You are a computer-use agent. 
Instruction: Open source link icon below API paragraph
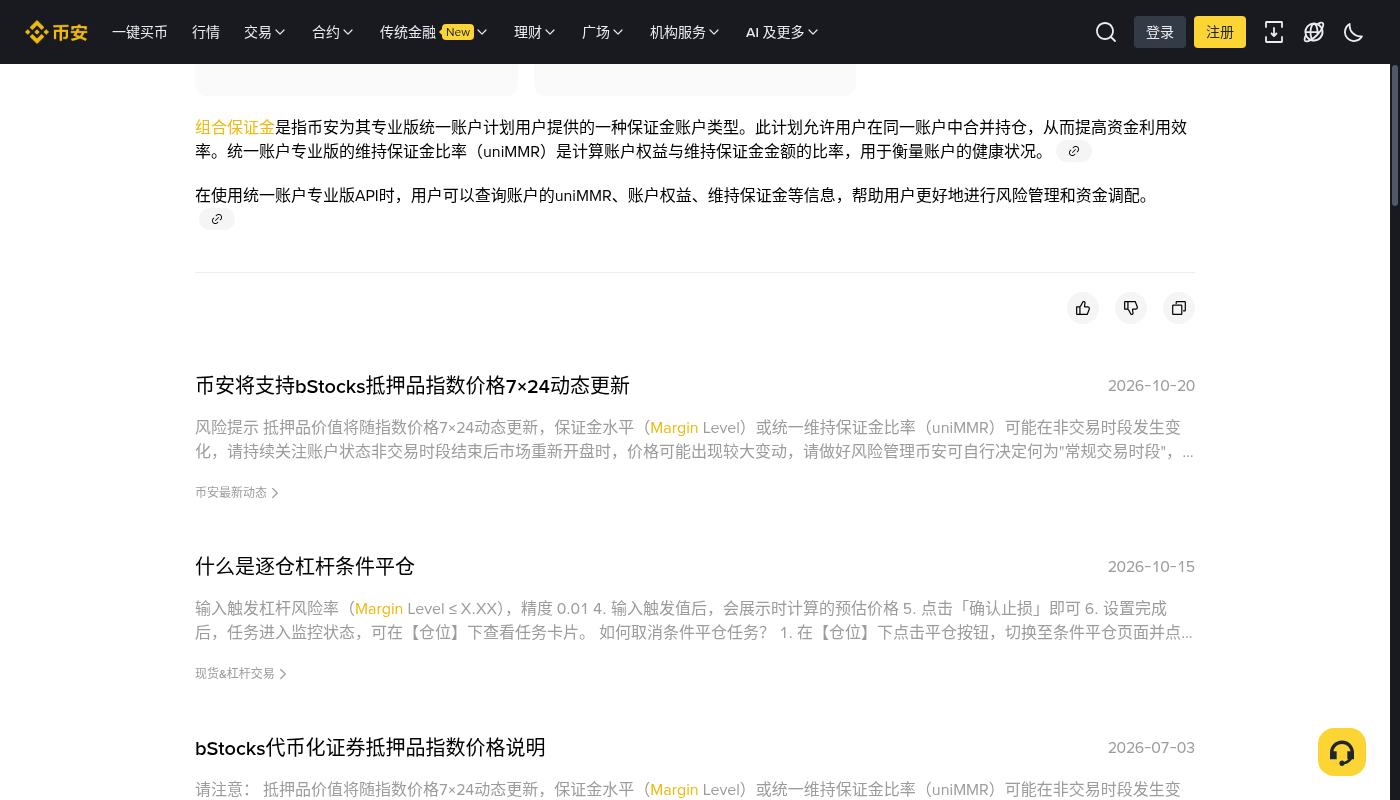[x=217, y=219]
